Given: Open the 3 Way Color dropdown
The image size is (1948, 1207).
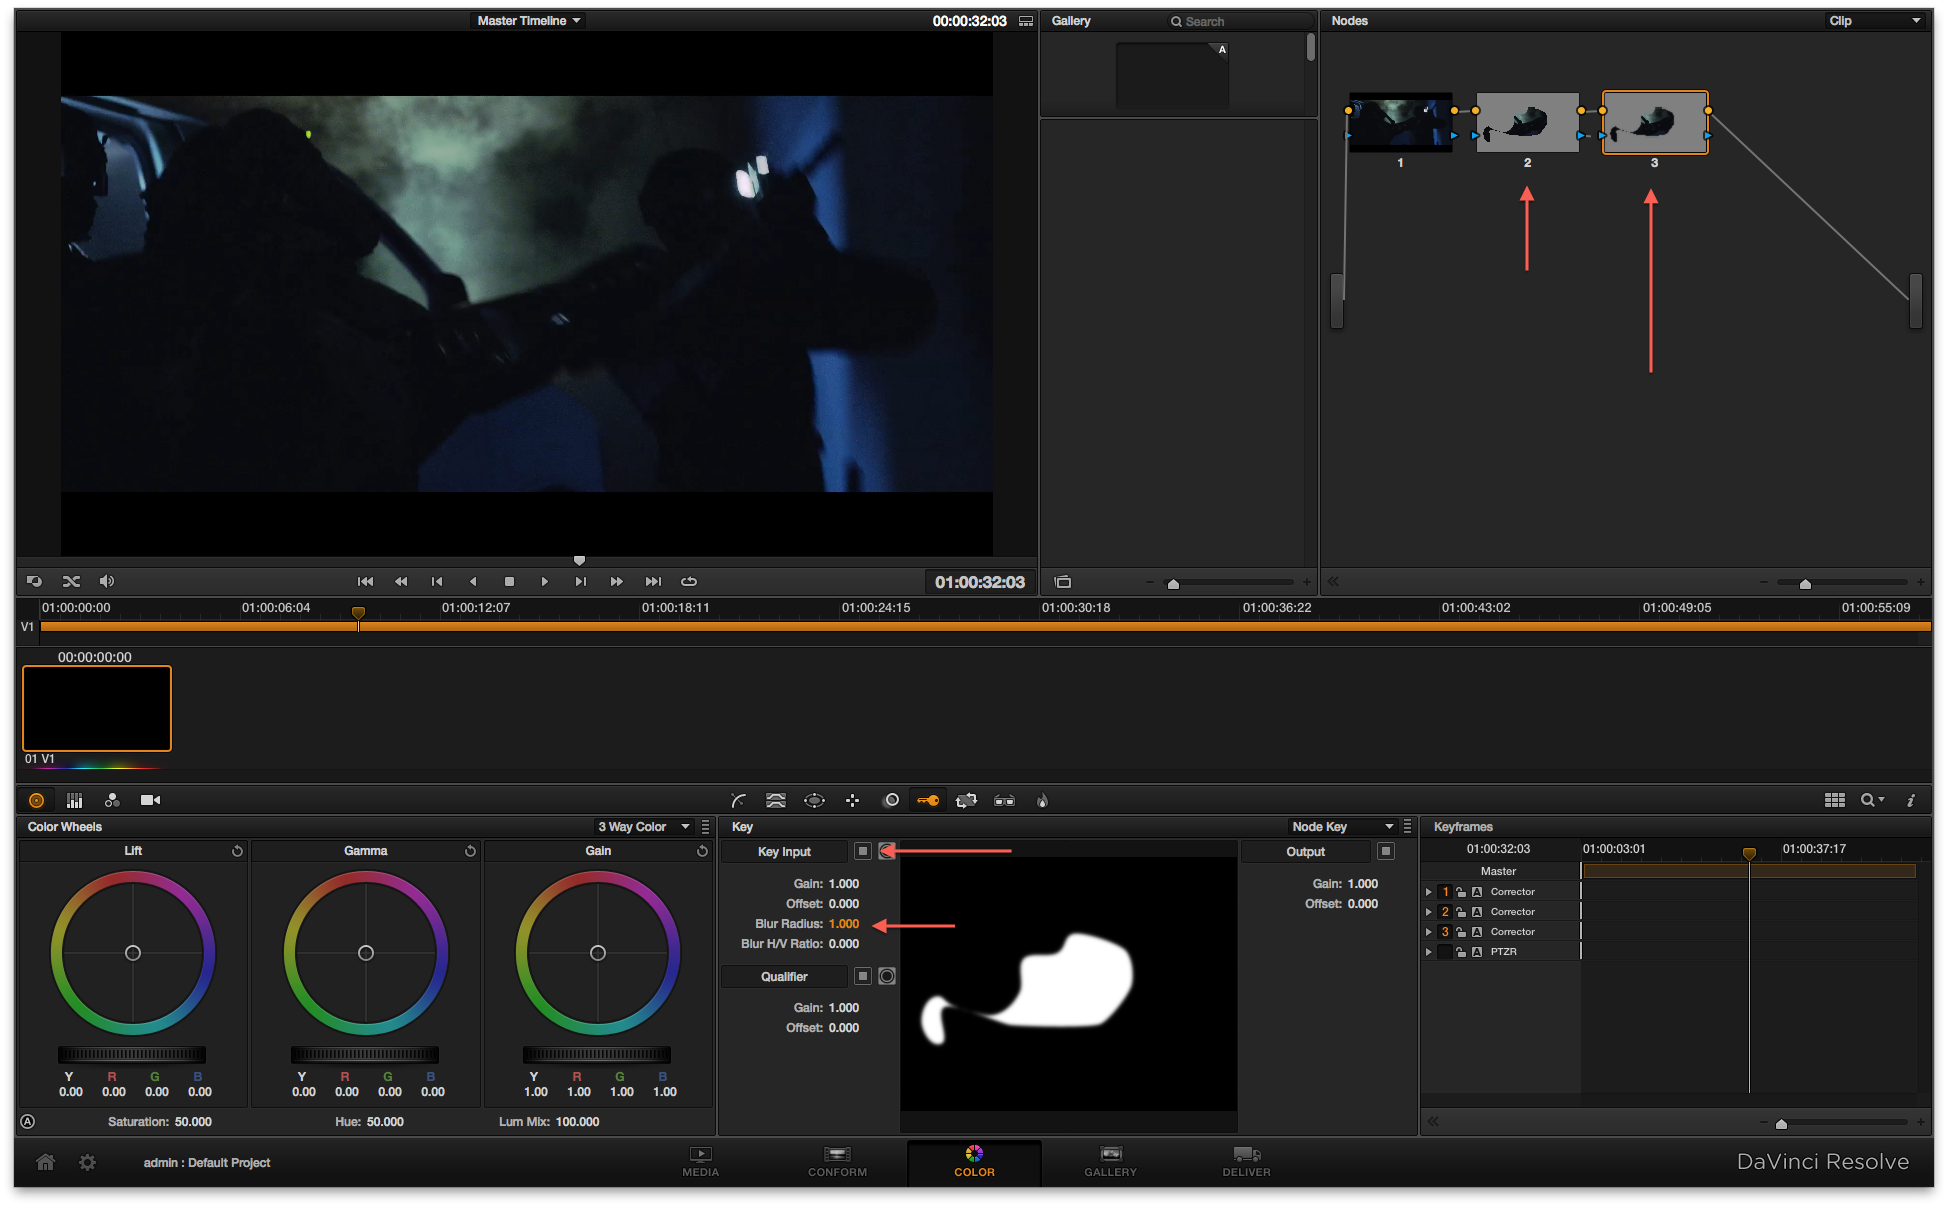Looking at the screenshot, I should (644, 827).
